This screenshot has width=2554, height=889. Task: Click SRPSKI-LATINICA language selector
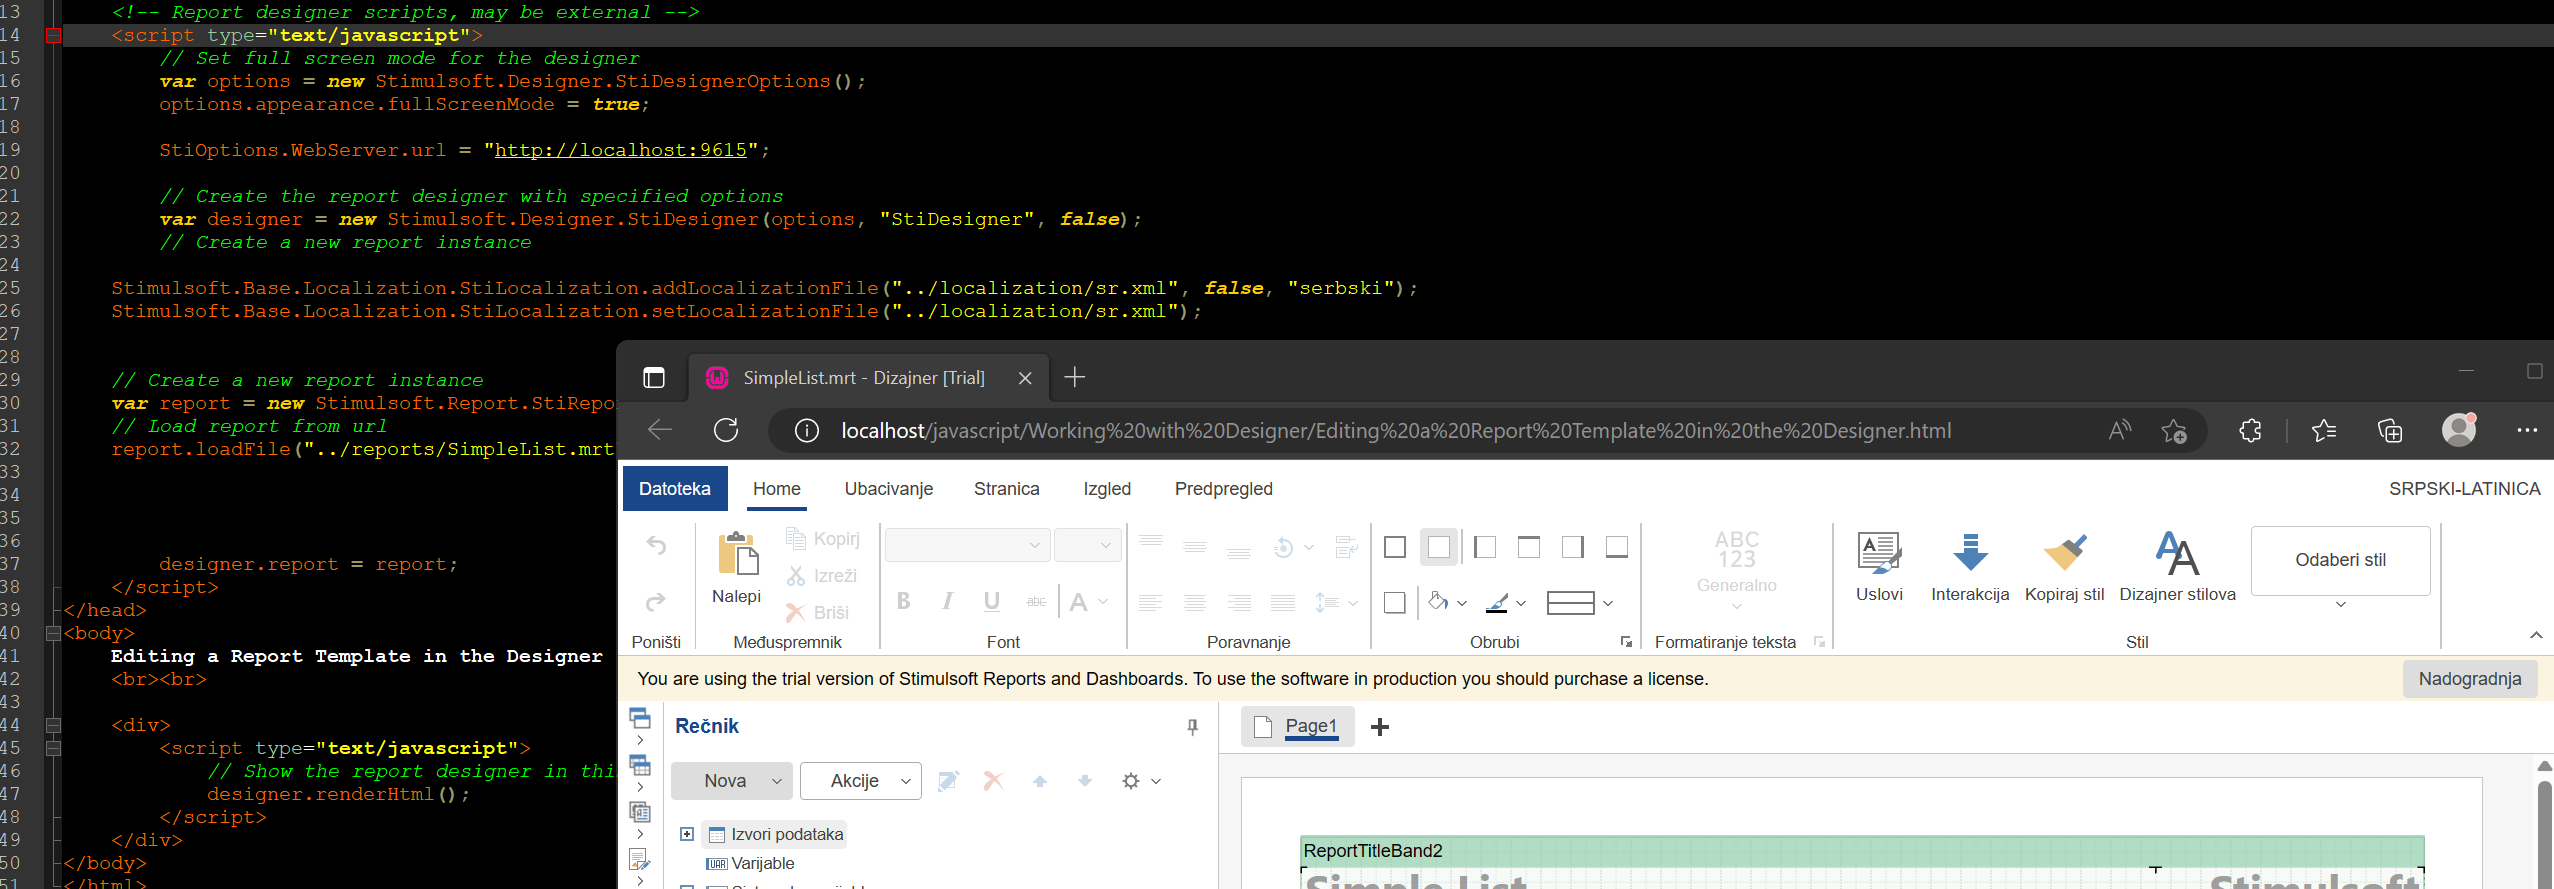tap(2465, 489)
